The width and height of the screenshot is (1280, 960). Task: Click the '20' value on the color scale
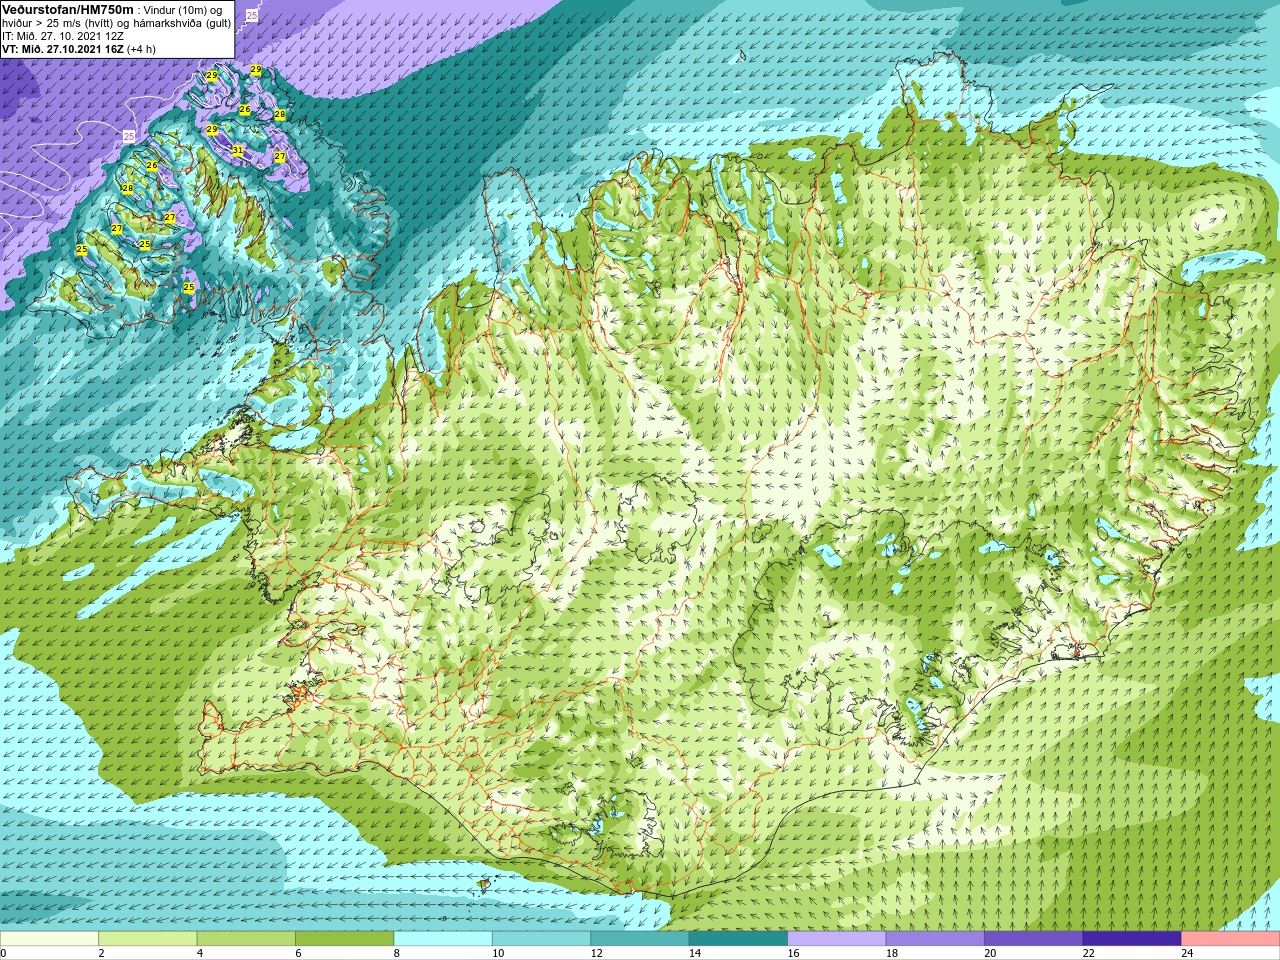coord(990,953)
